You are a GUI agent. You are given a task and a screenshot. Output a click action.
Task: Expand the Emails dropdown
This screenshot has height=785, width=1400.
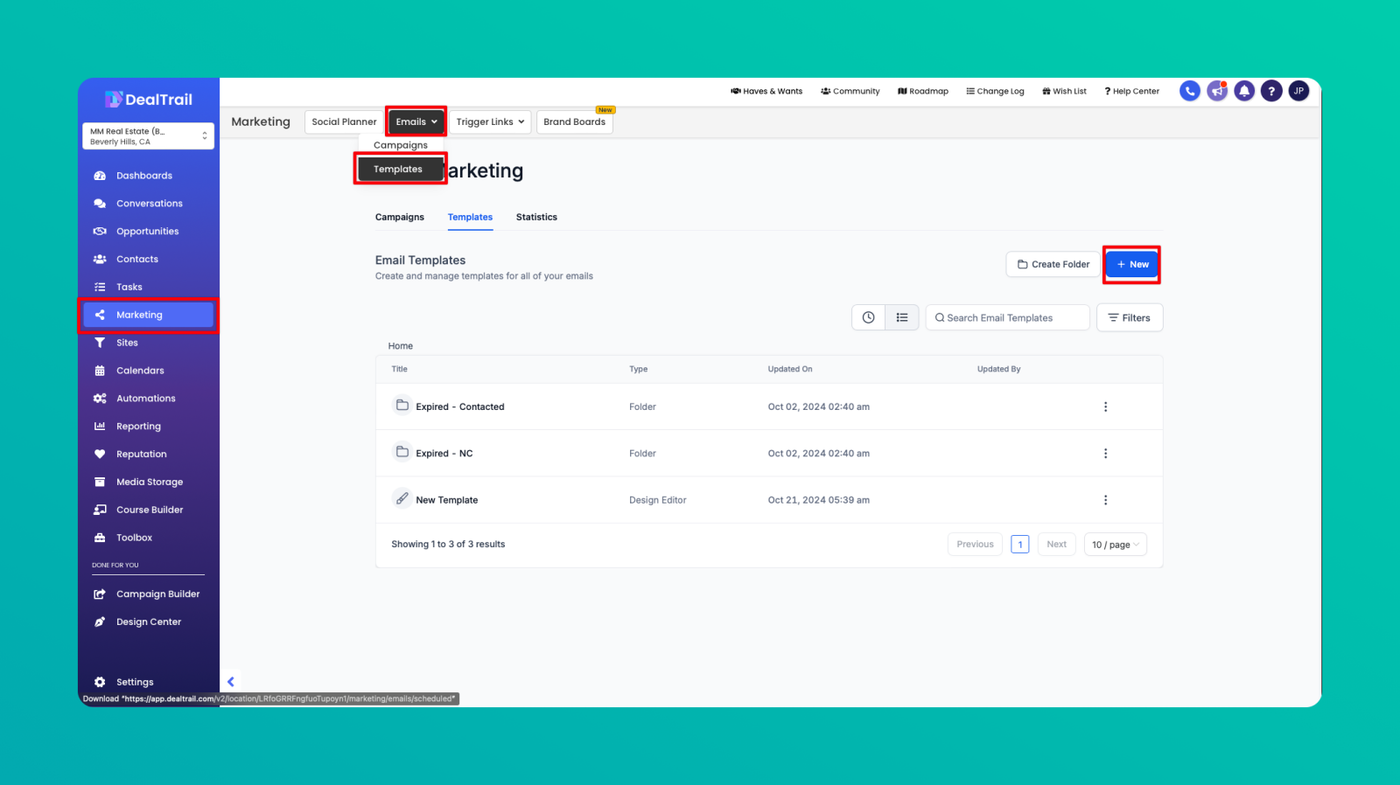point(416,122)
